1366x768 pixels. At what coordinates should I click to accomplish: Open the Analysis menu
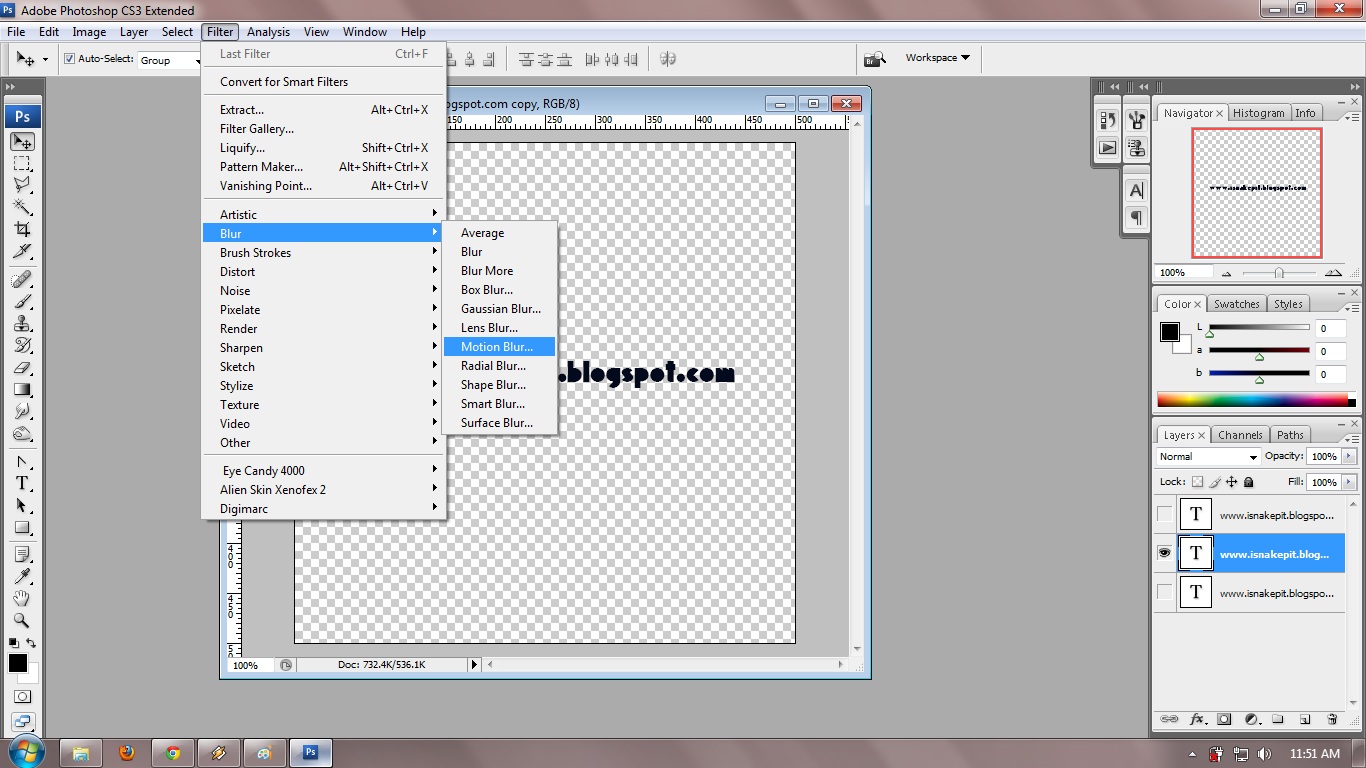(x=268, y=32)
